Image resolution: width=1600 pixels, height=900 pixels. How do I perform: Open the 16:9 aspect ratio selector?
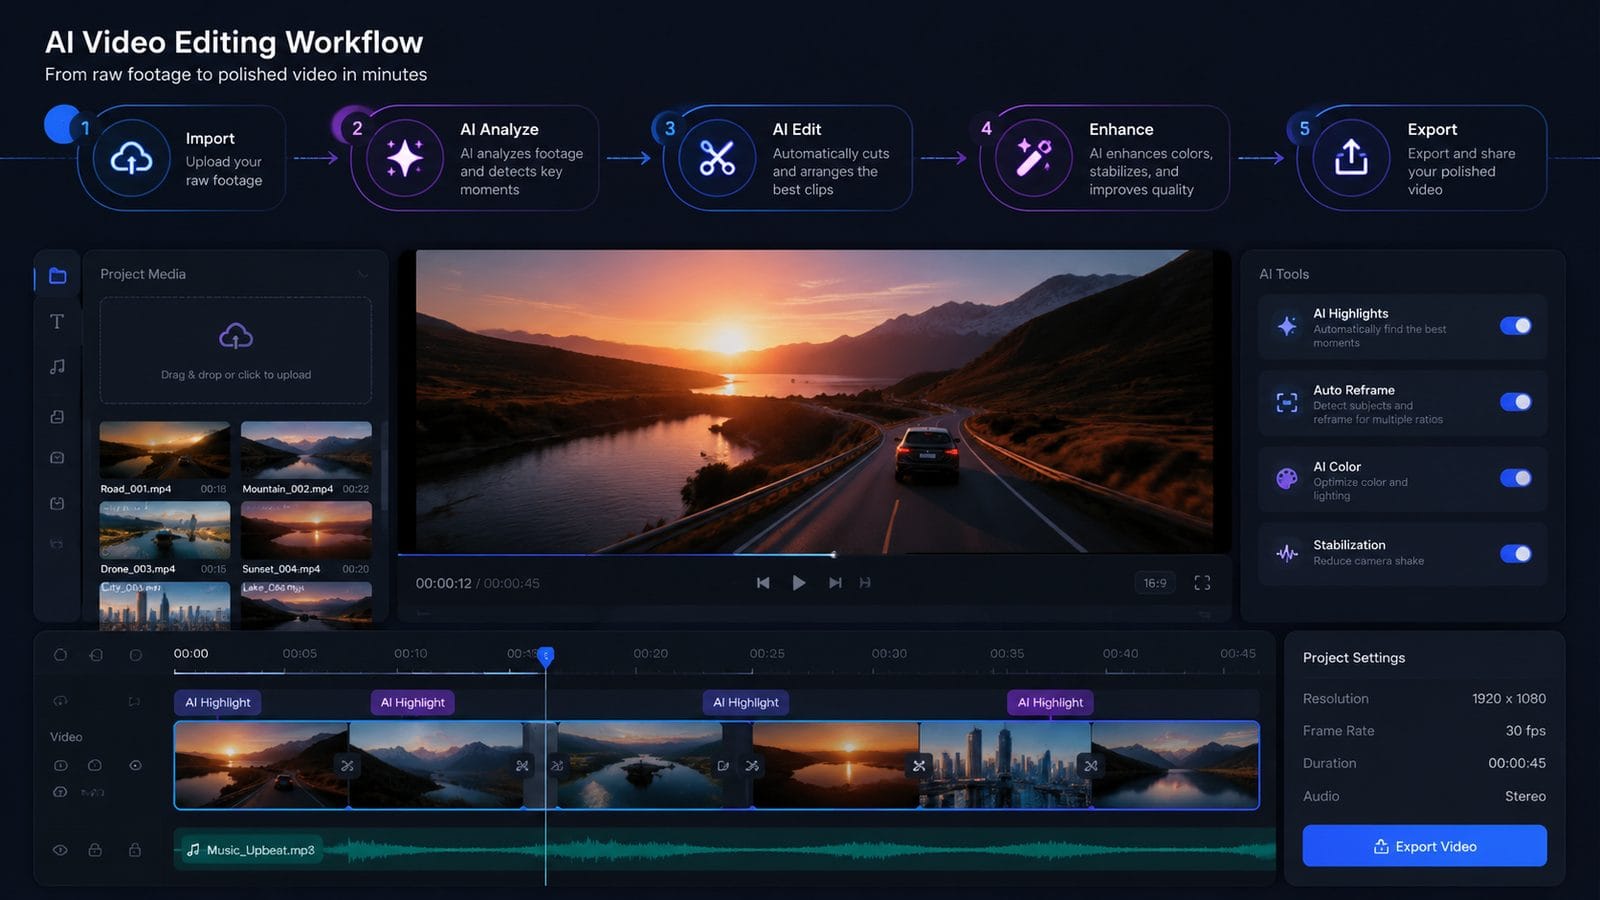pos(1155,583)
